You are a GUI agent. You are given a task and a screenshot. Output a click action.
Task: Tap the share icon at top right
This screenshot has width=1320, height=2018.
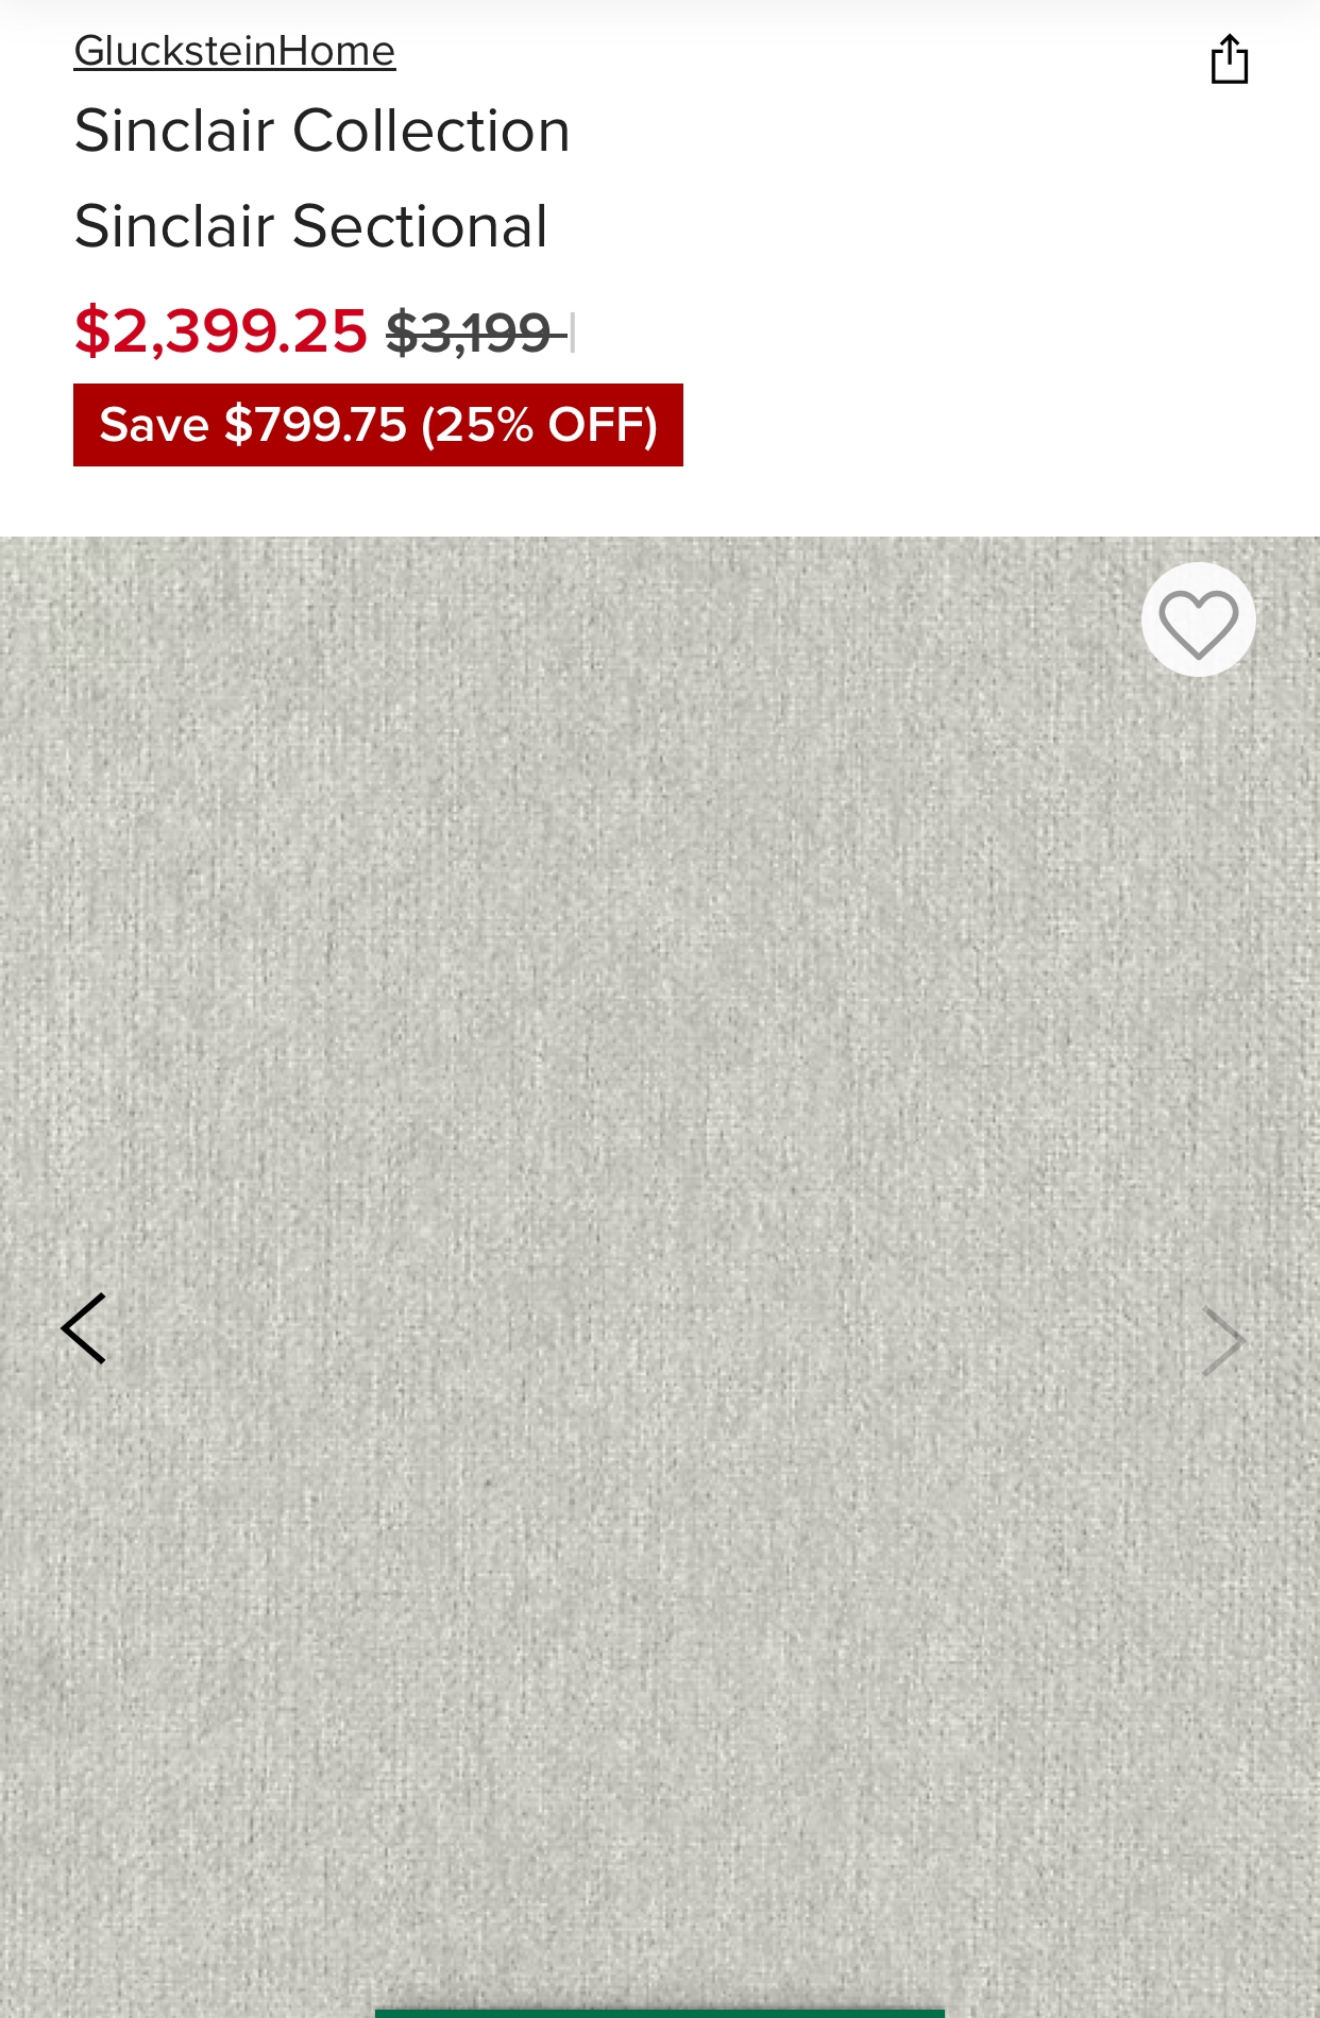point(1229,59)
